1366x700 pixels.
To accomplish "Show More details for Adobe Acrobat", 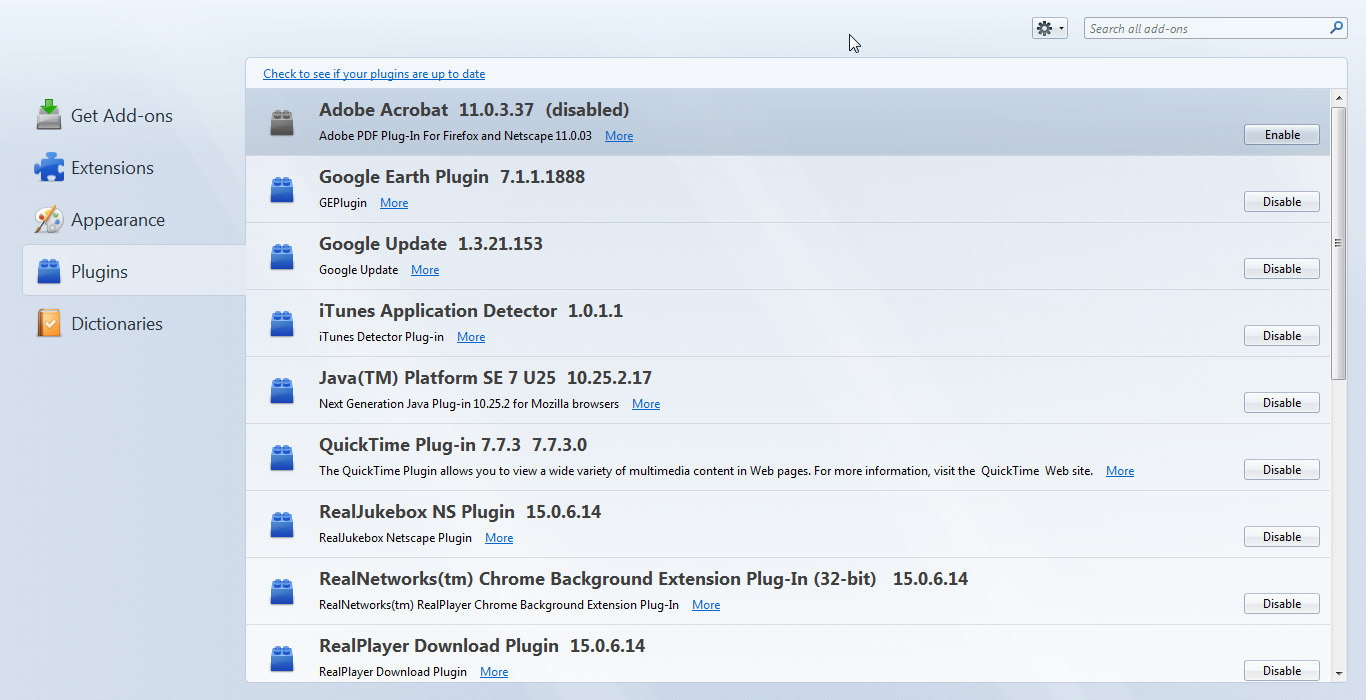I will click(619, 136).
